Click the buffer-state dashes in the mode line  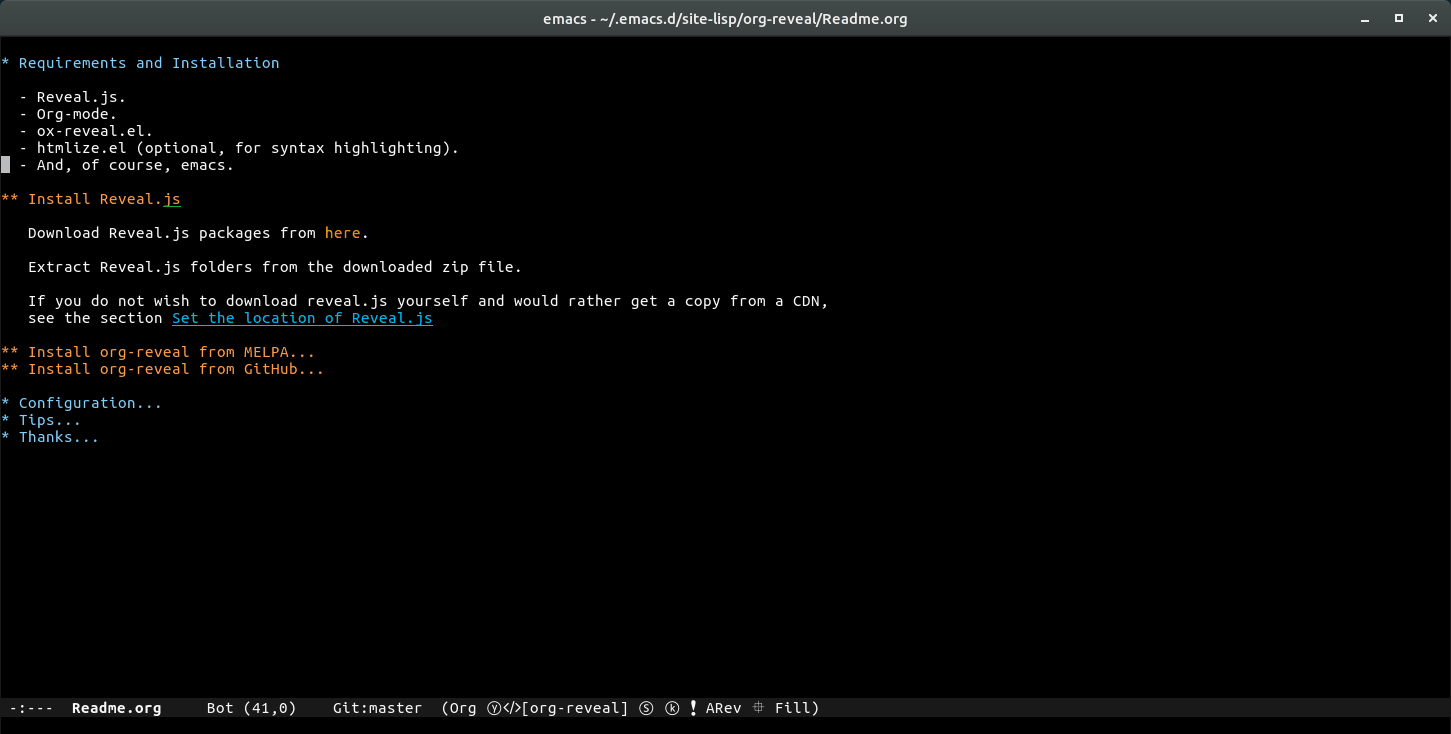31,708
